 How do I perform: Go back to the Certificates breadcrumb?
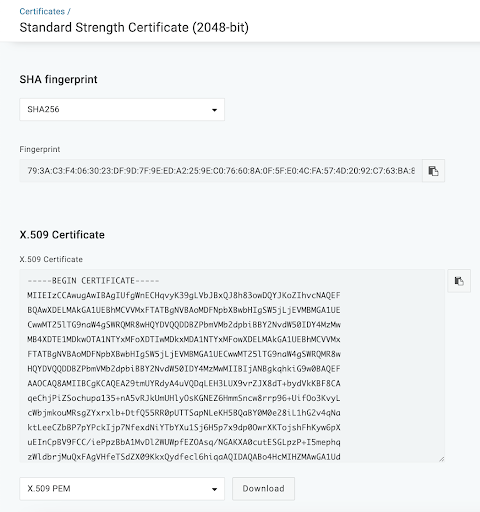[x=42, y=11]
